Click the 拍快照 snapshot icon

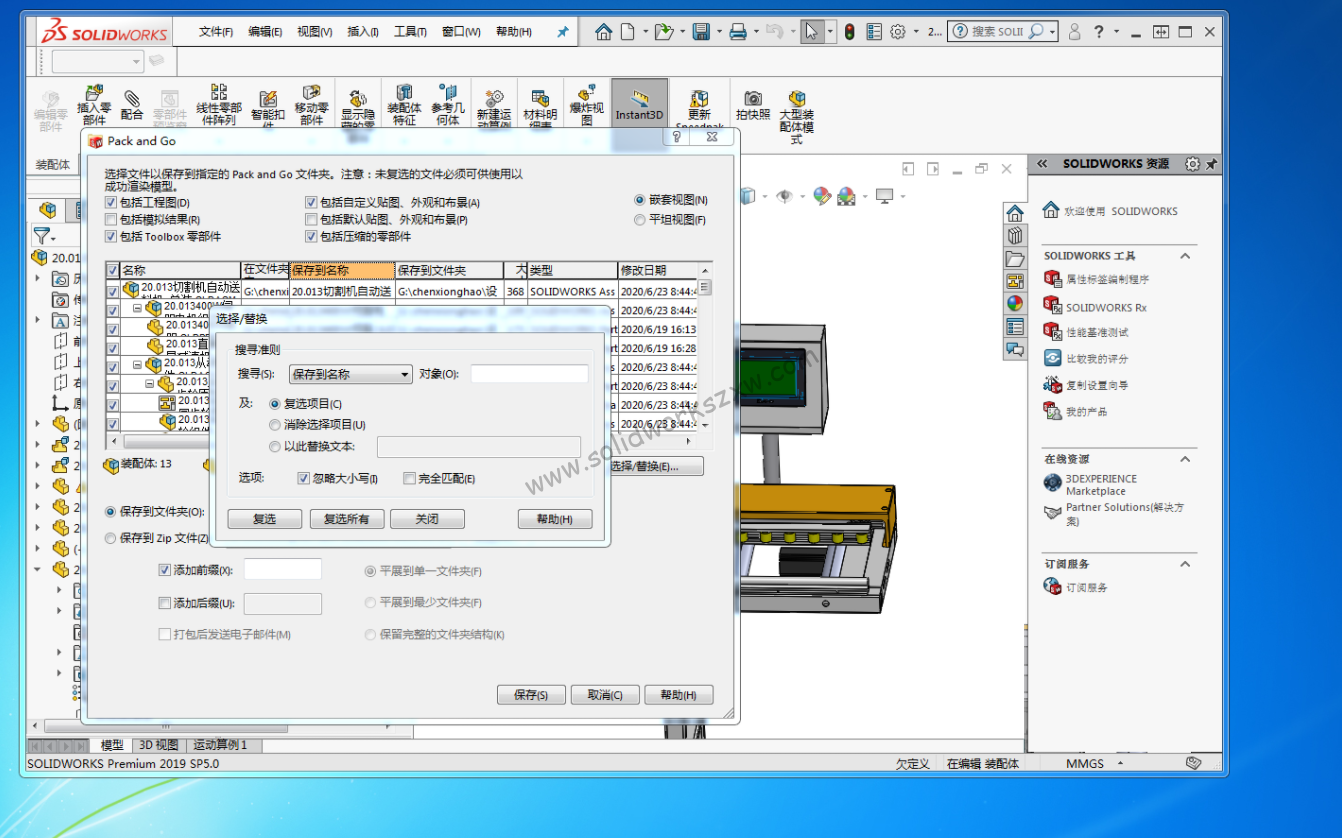pos(752,104)
